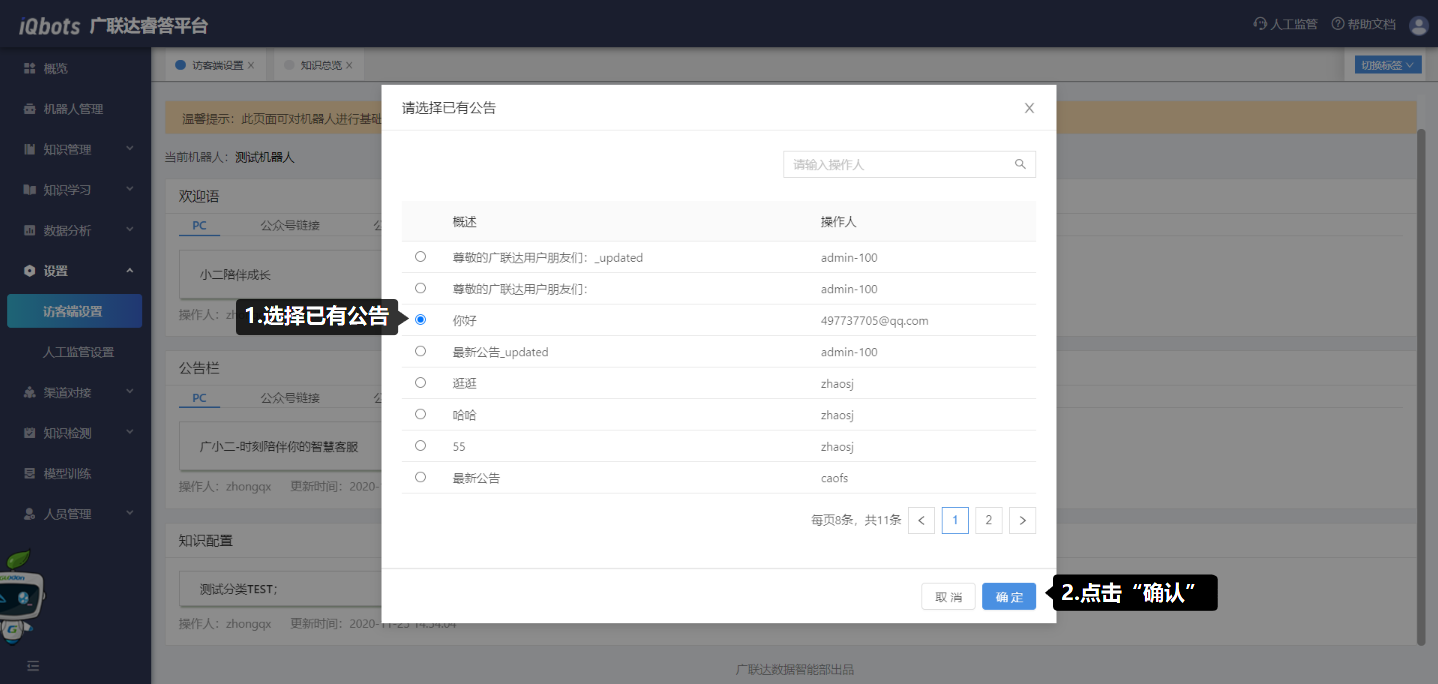Screen dimensions: 1438x684
Task: Expand 知识管理 sidebar menu
Action: click(75, 150)
